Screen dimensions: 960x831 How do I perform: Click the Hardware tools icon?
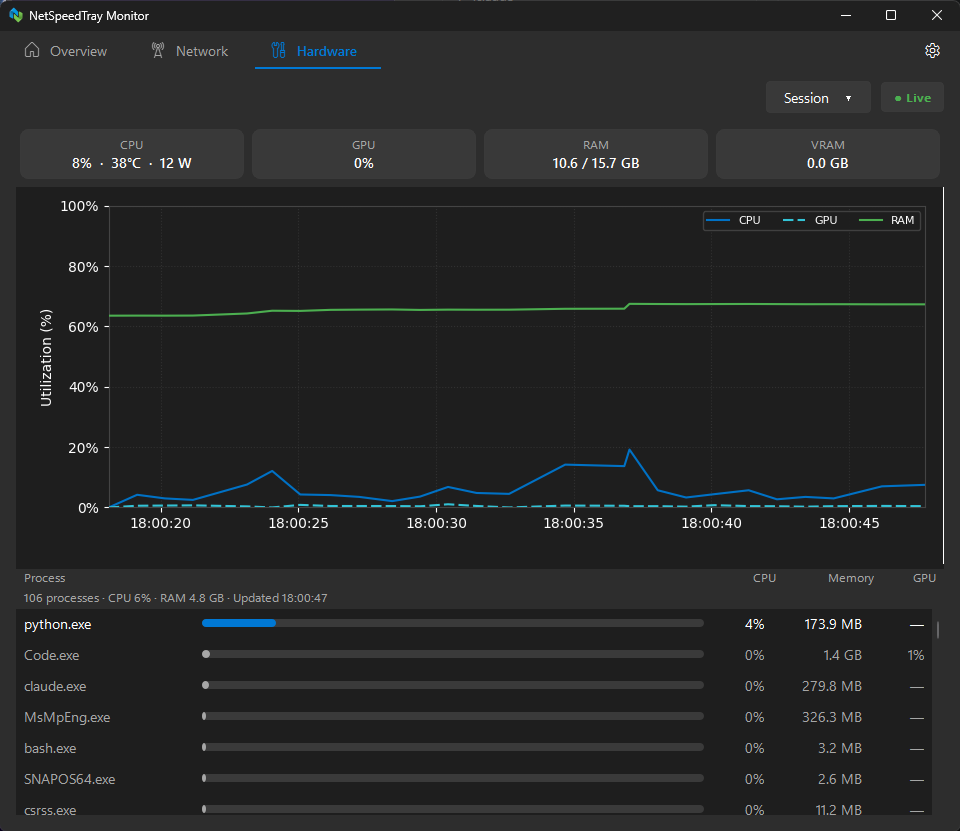279,50
